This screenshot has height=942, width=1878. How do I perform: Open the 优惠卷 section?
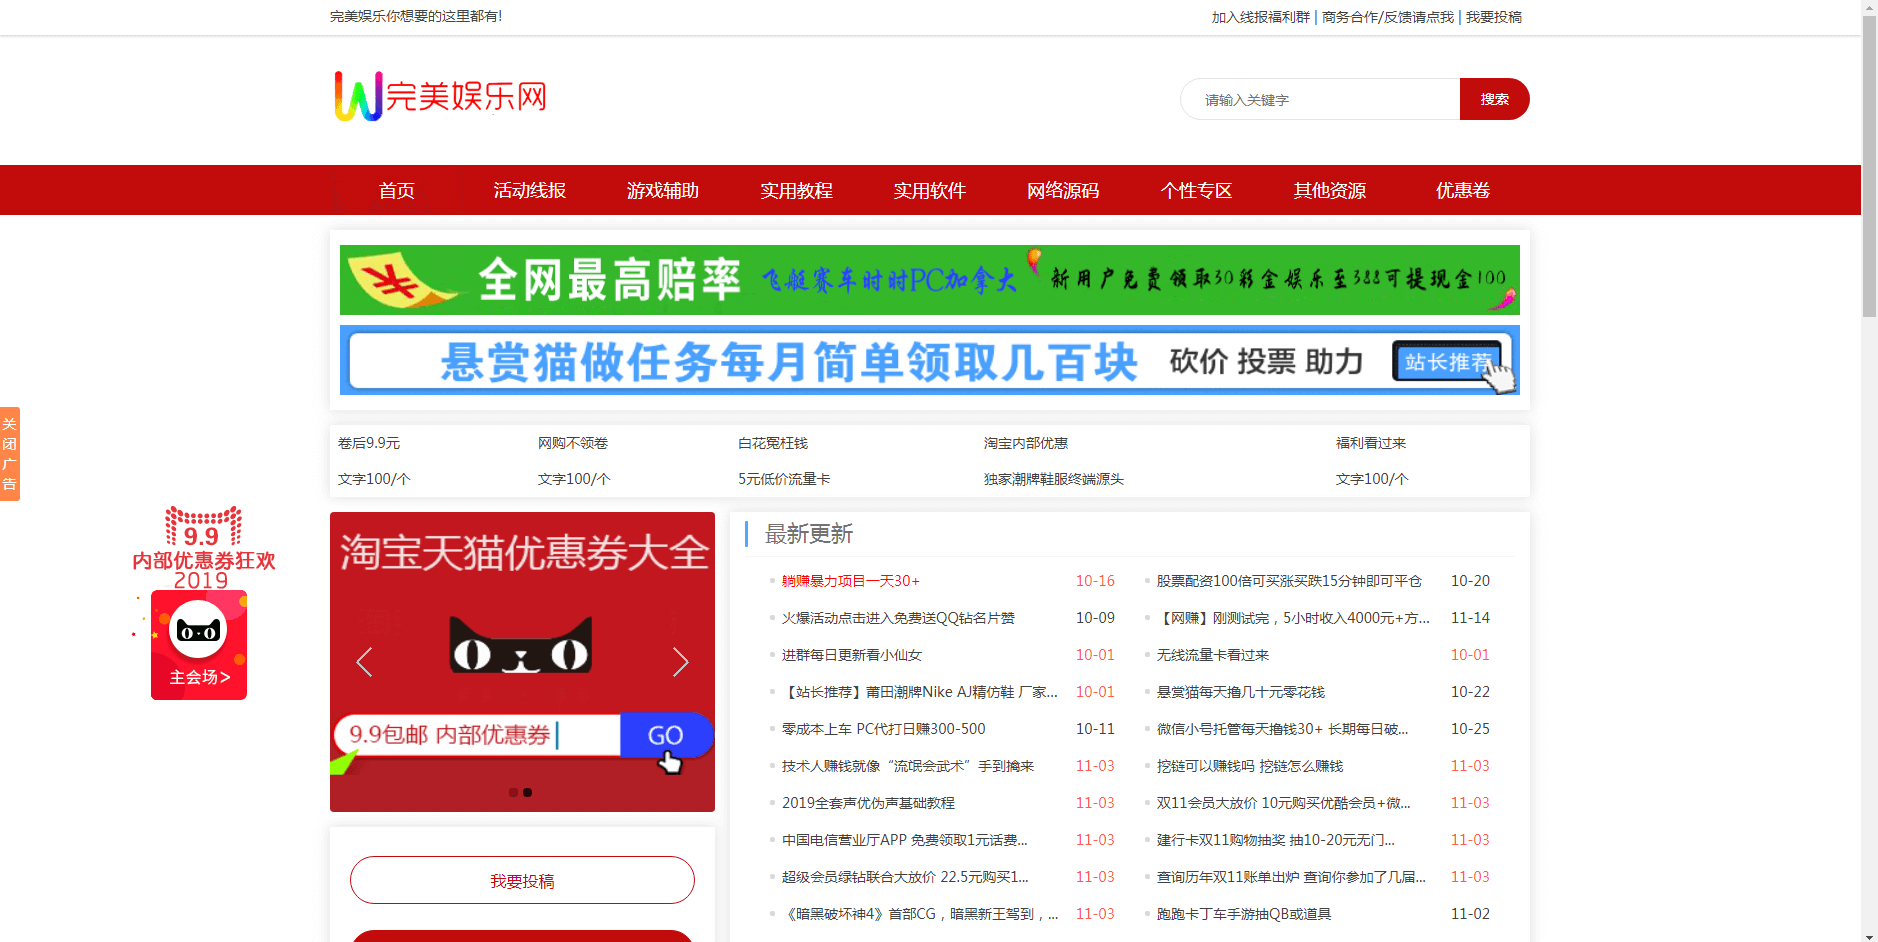point(1462,190)
